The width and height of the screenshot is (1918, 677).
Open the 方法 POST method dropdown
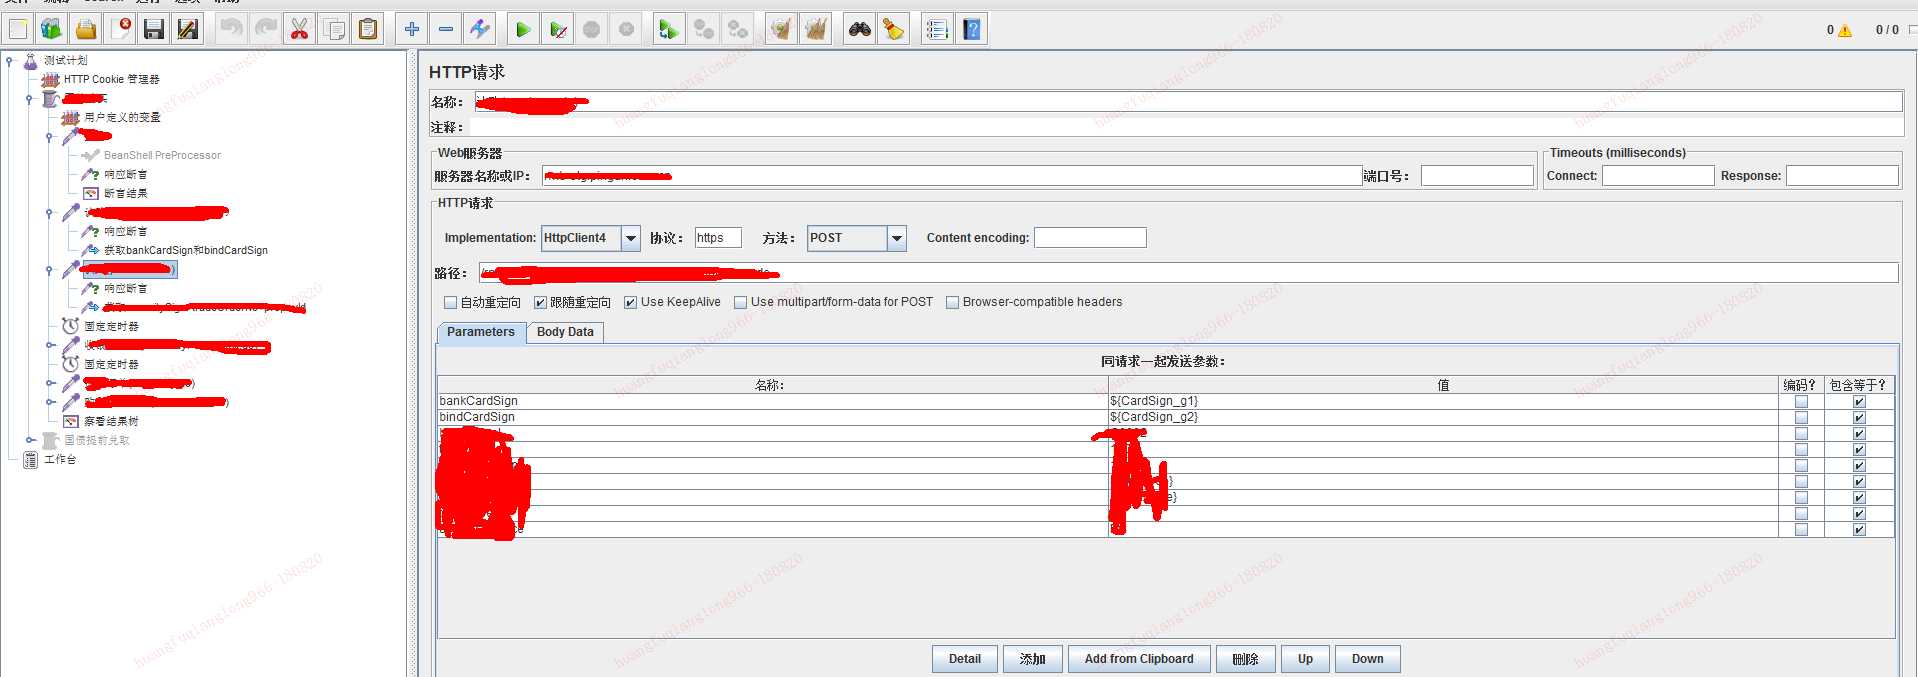point(897,238)
